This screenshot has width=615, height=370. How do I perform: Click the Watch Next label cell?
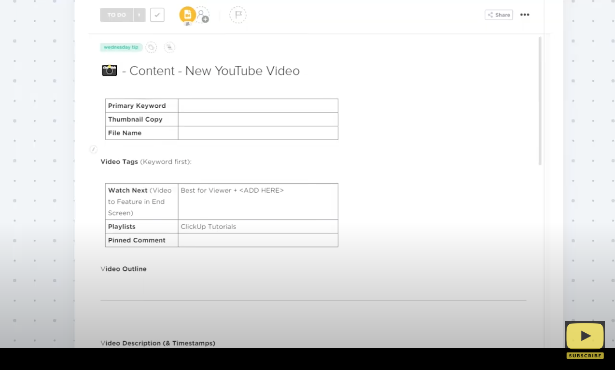click(x=142, y=201)
